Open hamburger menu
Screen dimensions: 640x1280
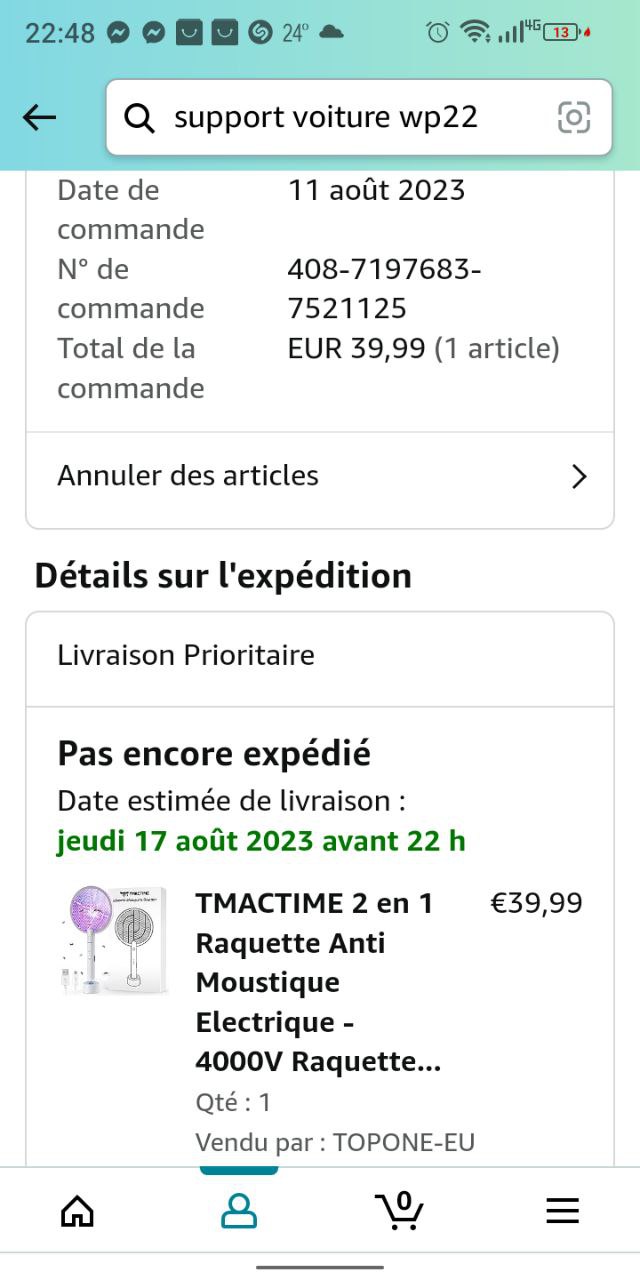tap(562, 1210)
